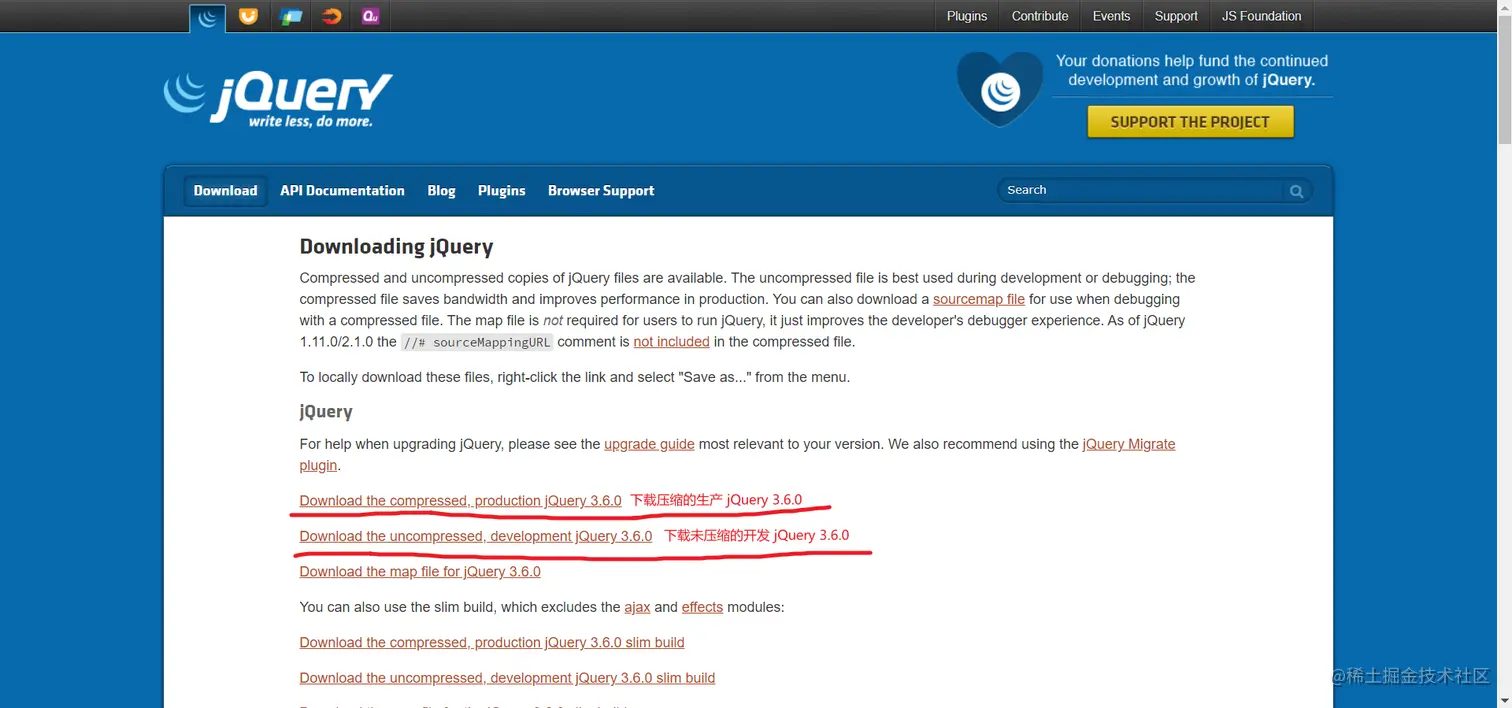Open the JS Foundation top bar link
This screenshot has width=1512, height=708.
[1262, 16]
